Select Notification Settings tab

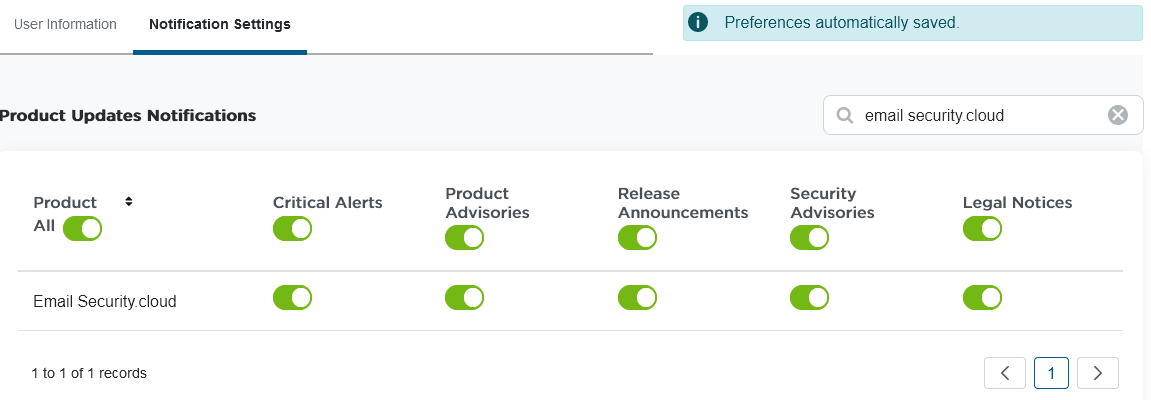coord(220,24)
